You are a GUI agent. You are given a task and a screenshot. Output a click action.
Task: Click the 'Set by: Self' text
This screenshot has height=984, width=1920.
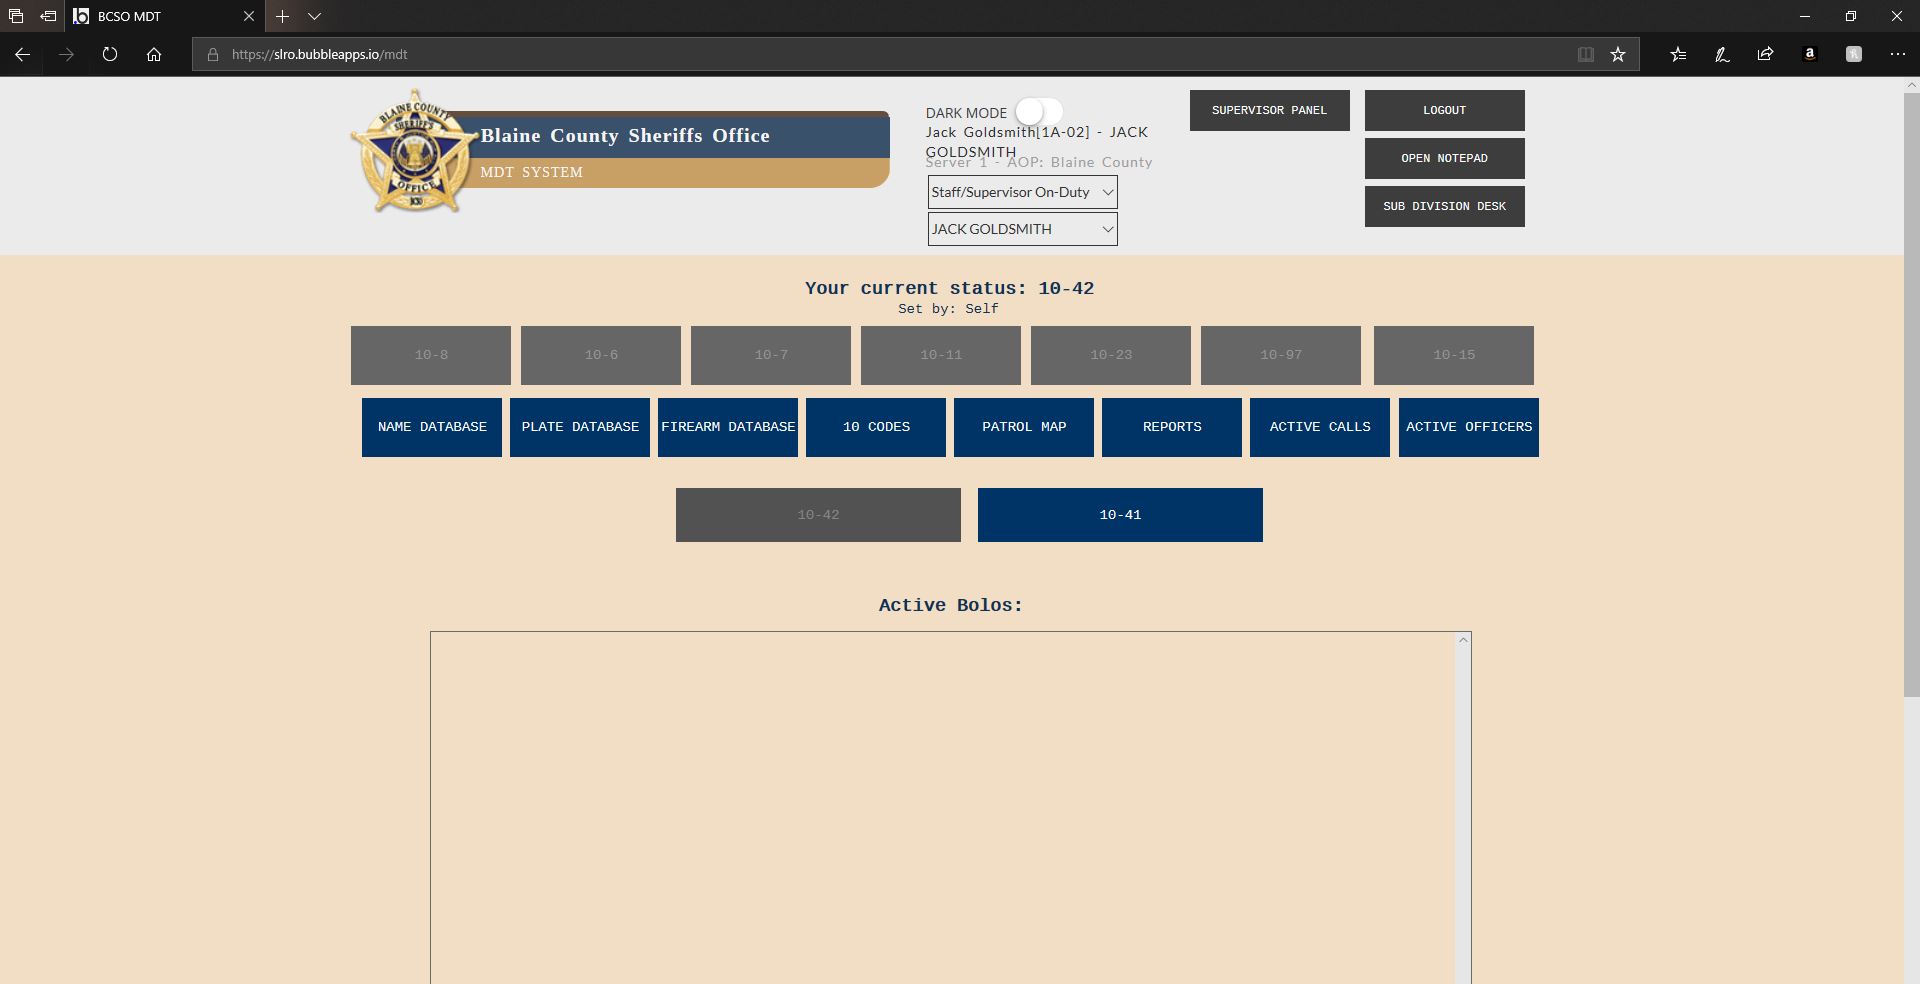coord(948,309)
